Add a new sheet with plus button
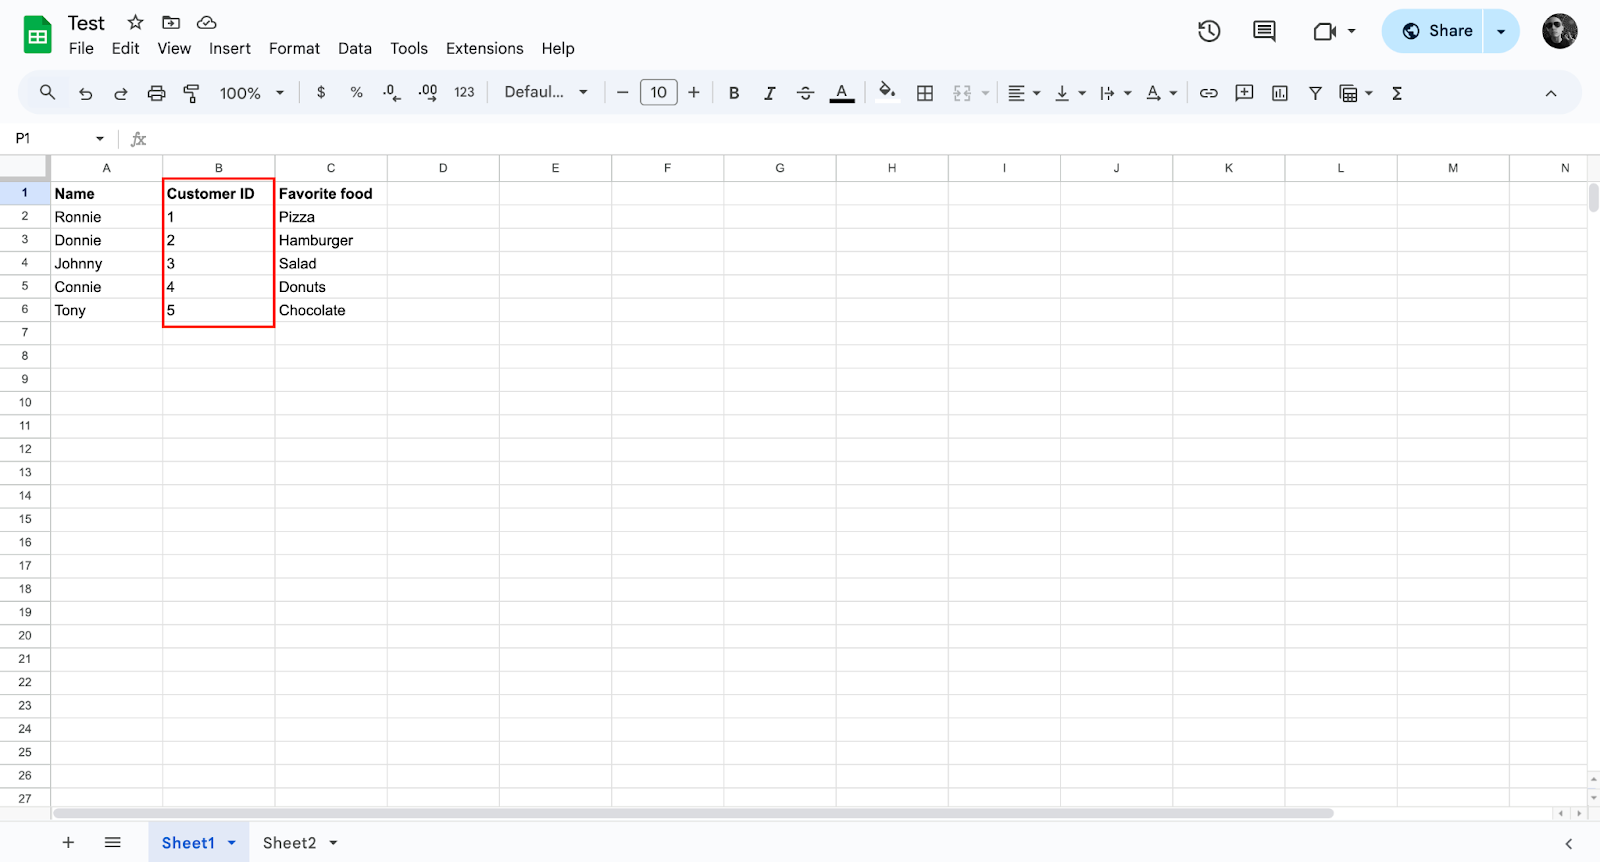The image size is (1600, 862). pos(68,843)
